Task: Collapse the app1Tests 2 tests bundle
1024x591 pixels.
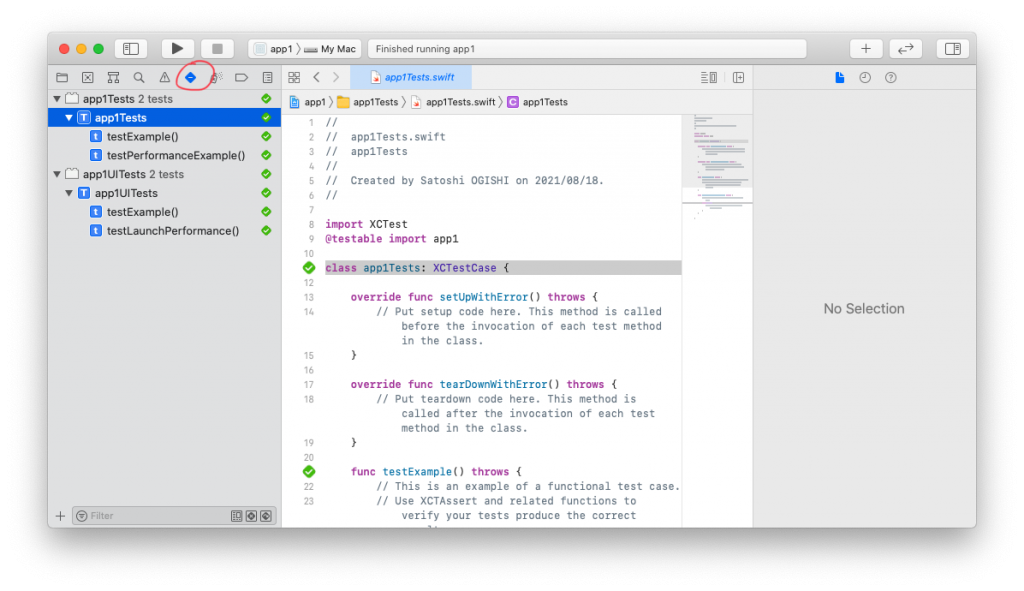Action: [57, 99]
